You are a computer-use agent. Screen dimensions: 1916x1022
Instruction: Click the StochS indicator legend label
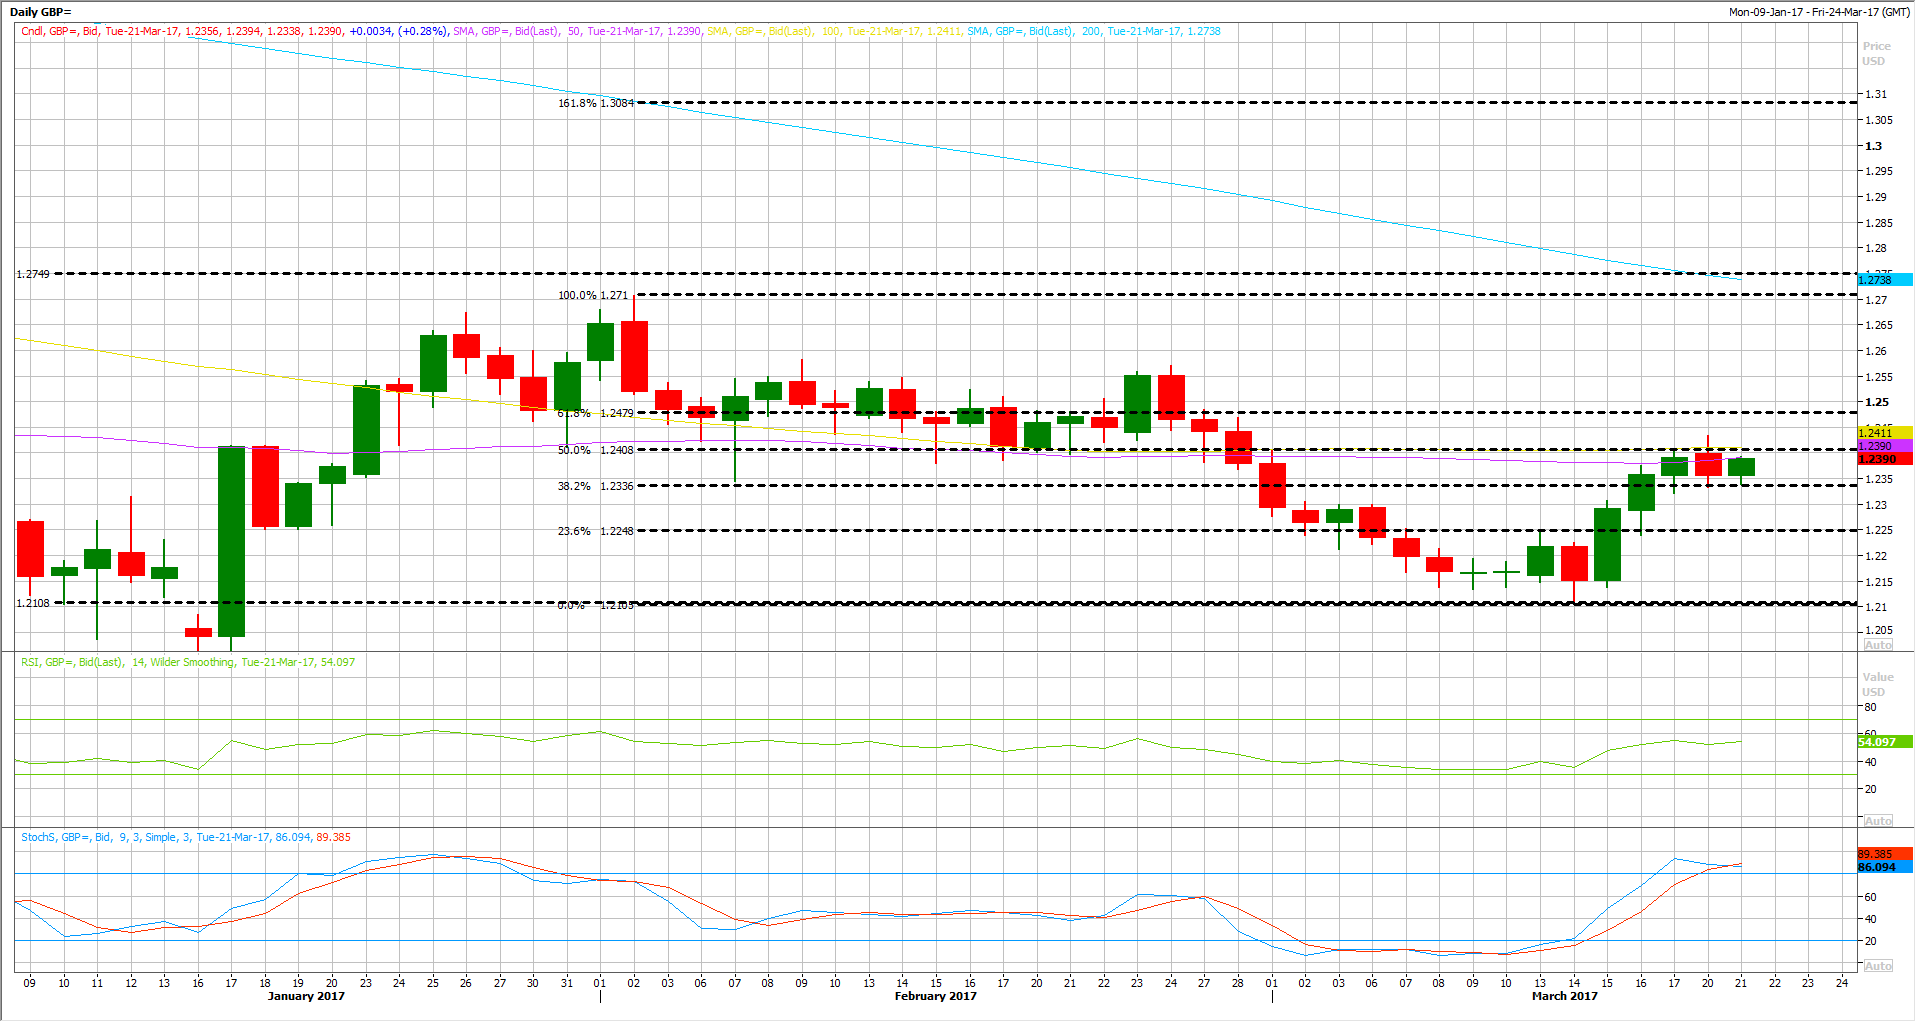tap(186, 837)
